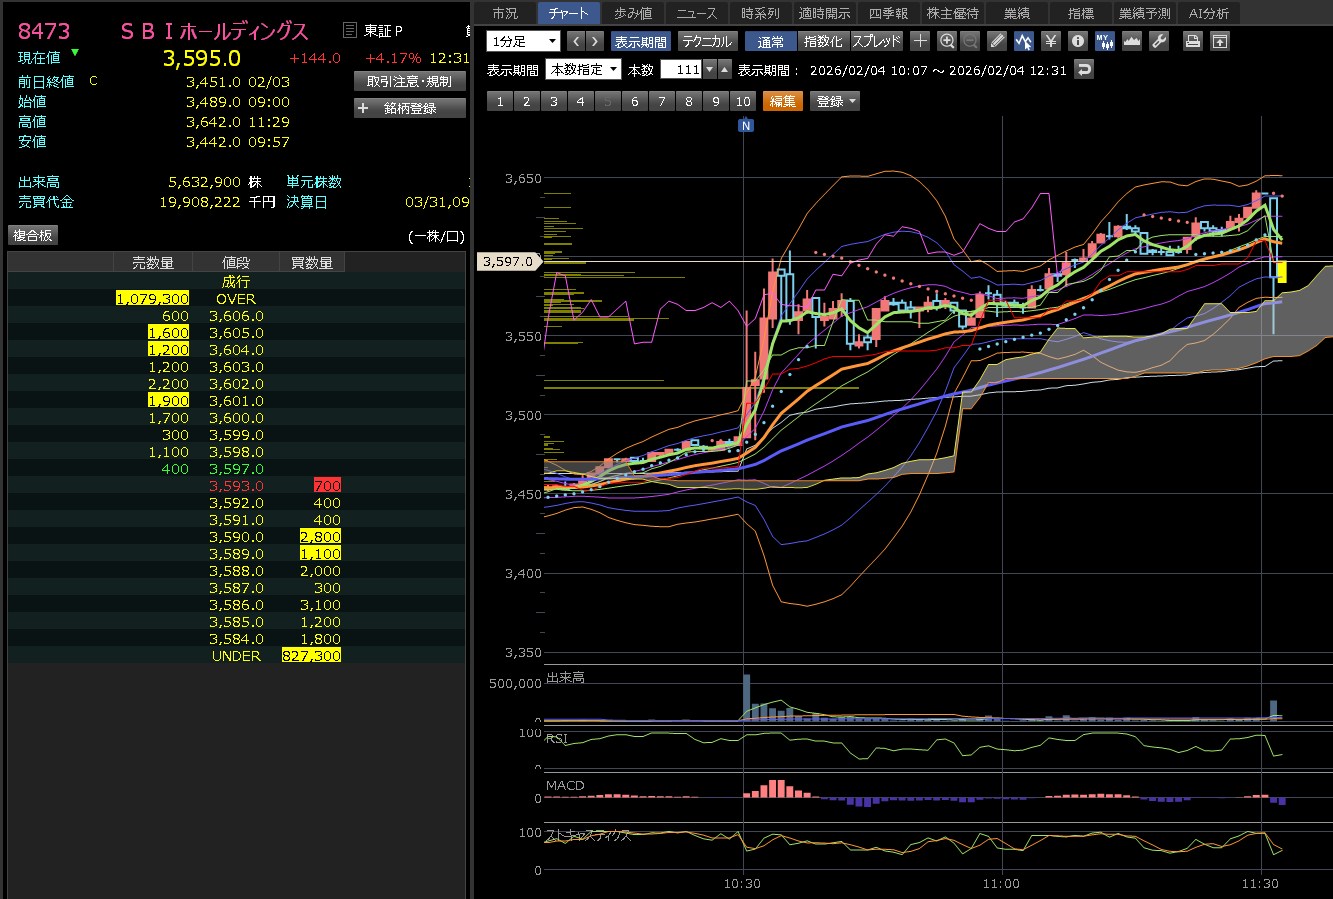
Task: Click the crosshair cursor icon in chart toolbar
Action: pos(920,41)
